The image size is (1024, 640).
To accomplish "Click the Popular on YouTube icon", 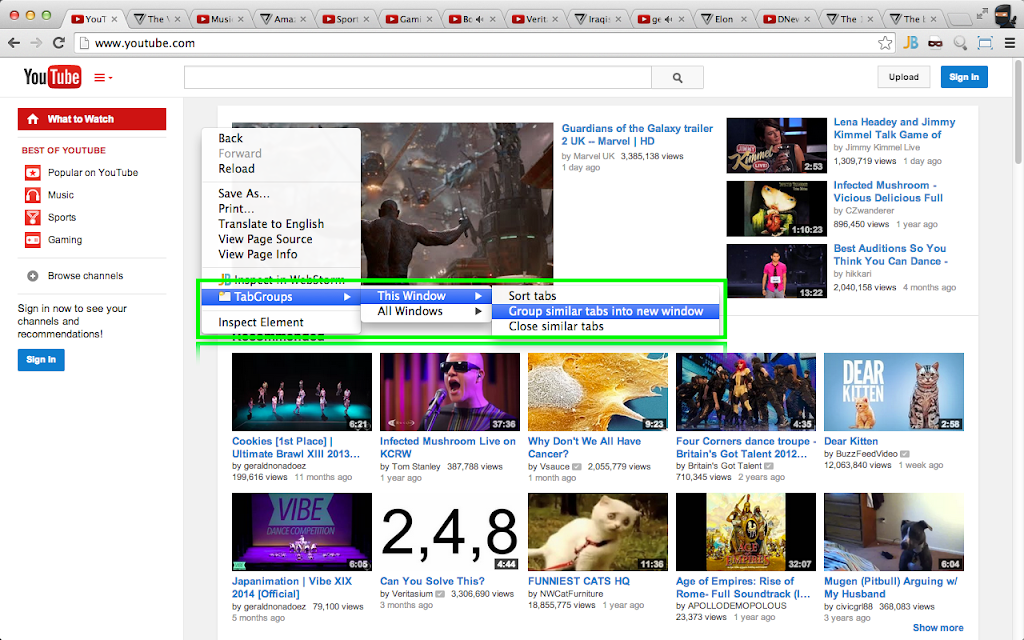I will click(x=33, y=172).
